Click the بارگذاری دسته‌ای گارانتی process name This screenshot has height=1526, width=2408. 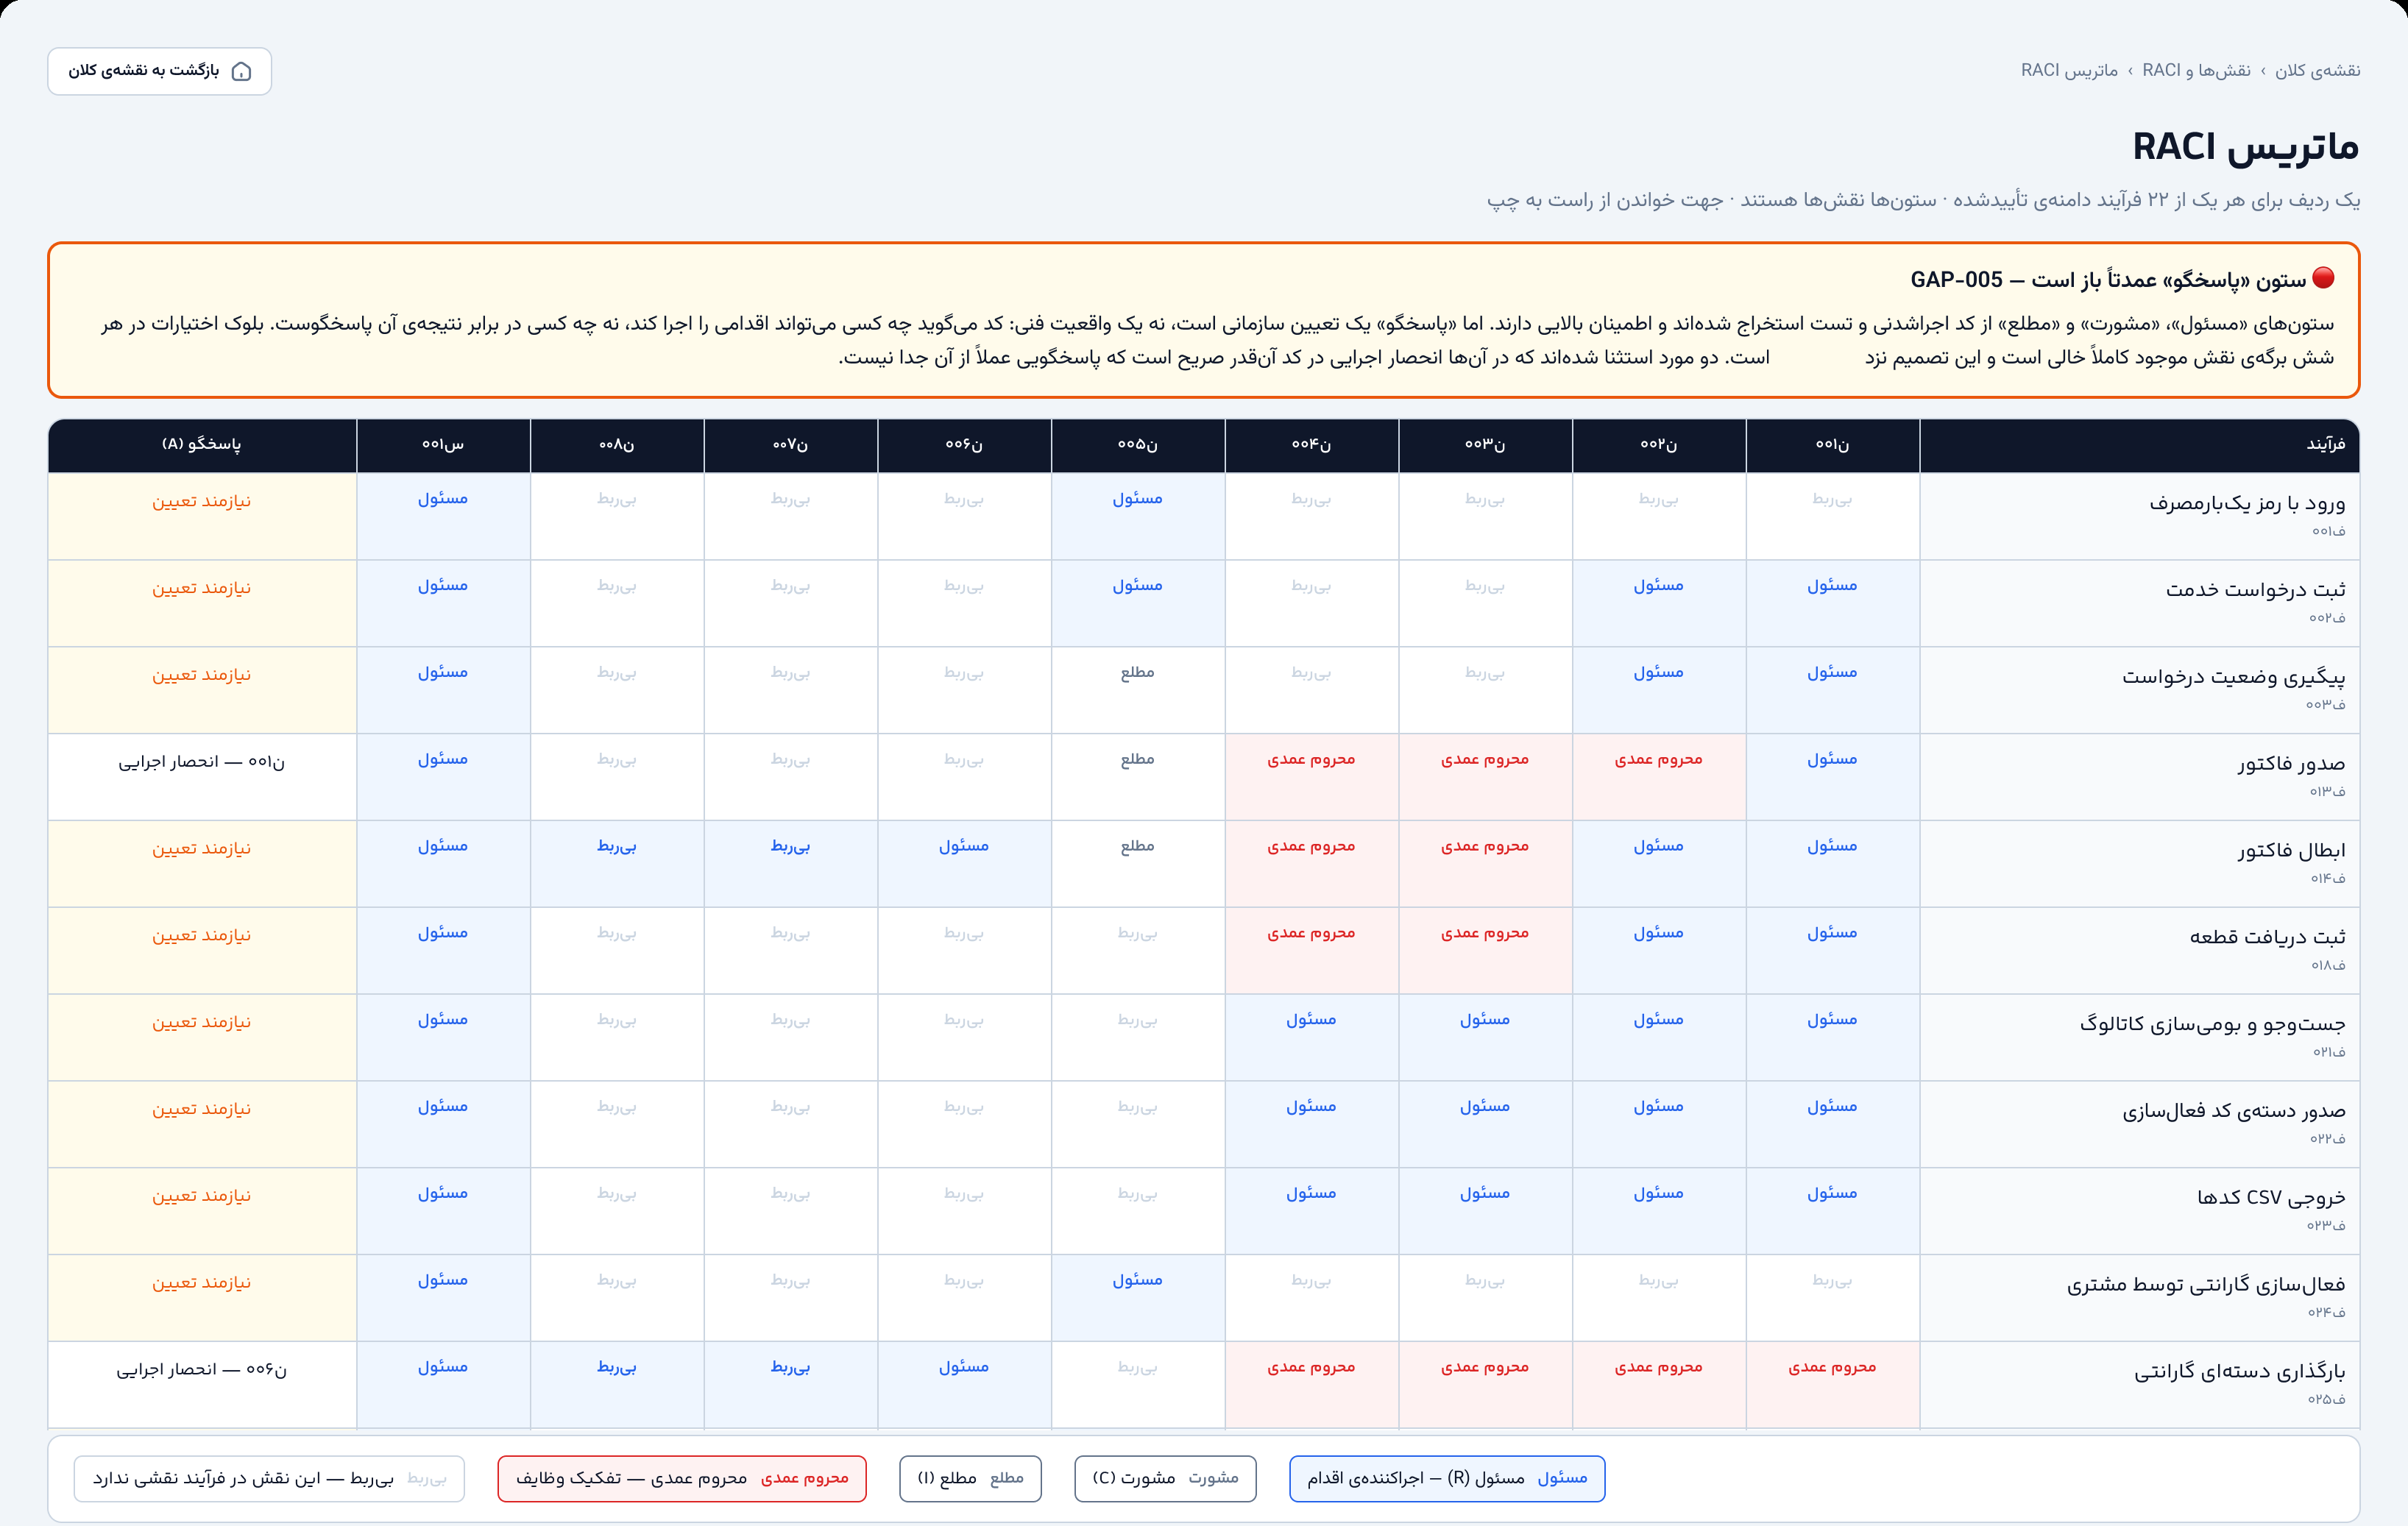click(2239, 1372)
